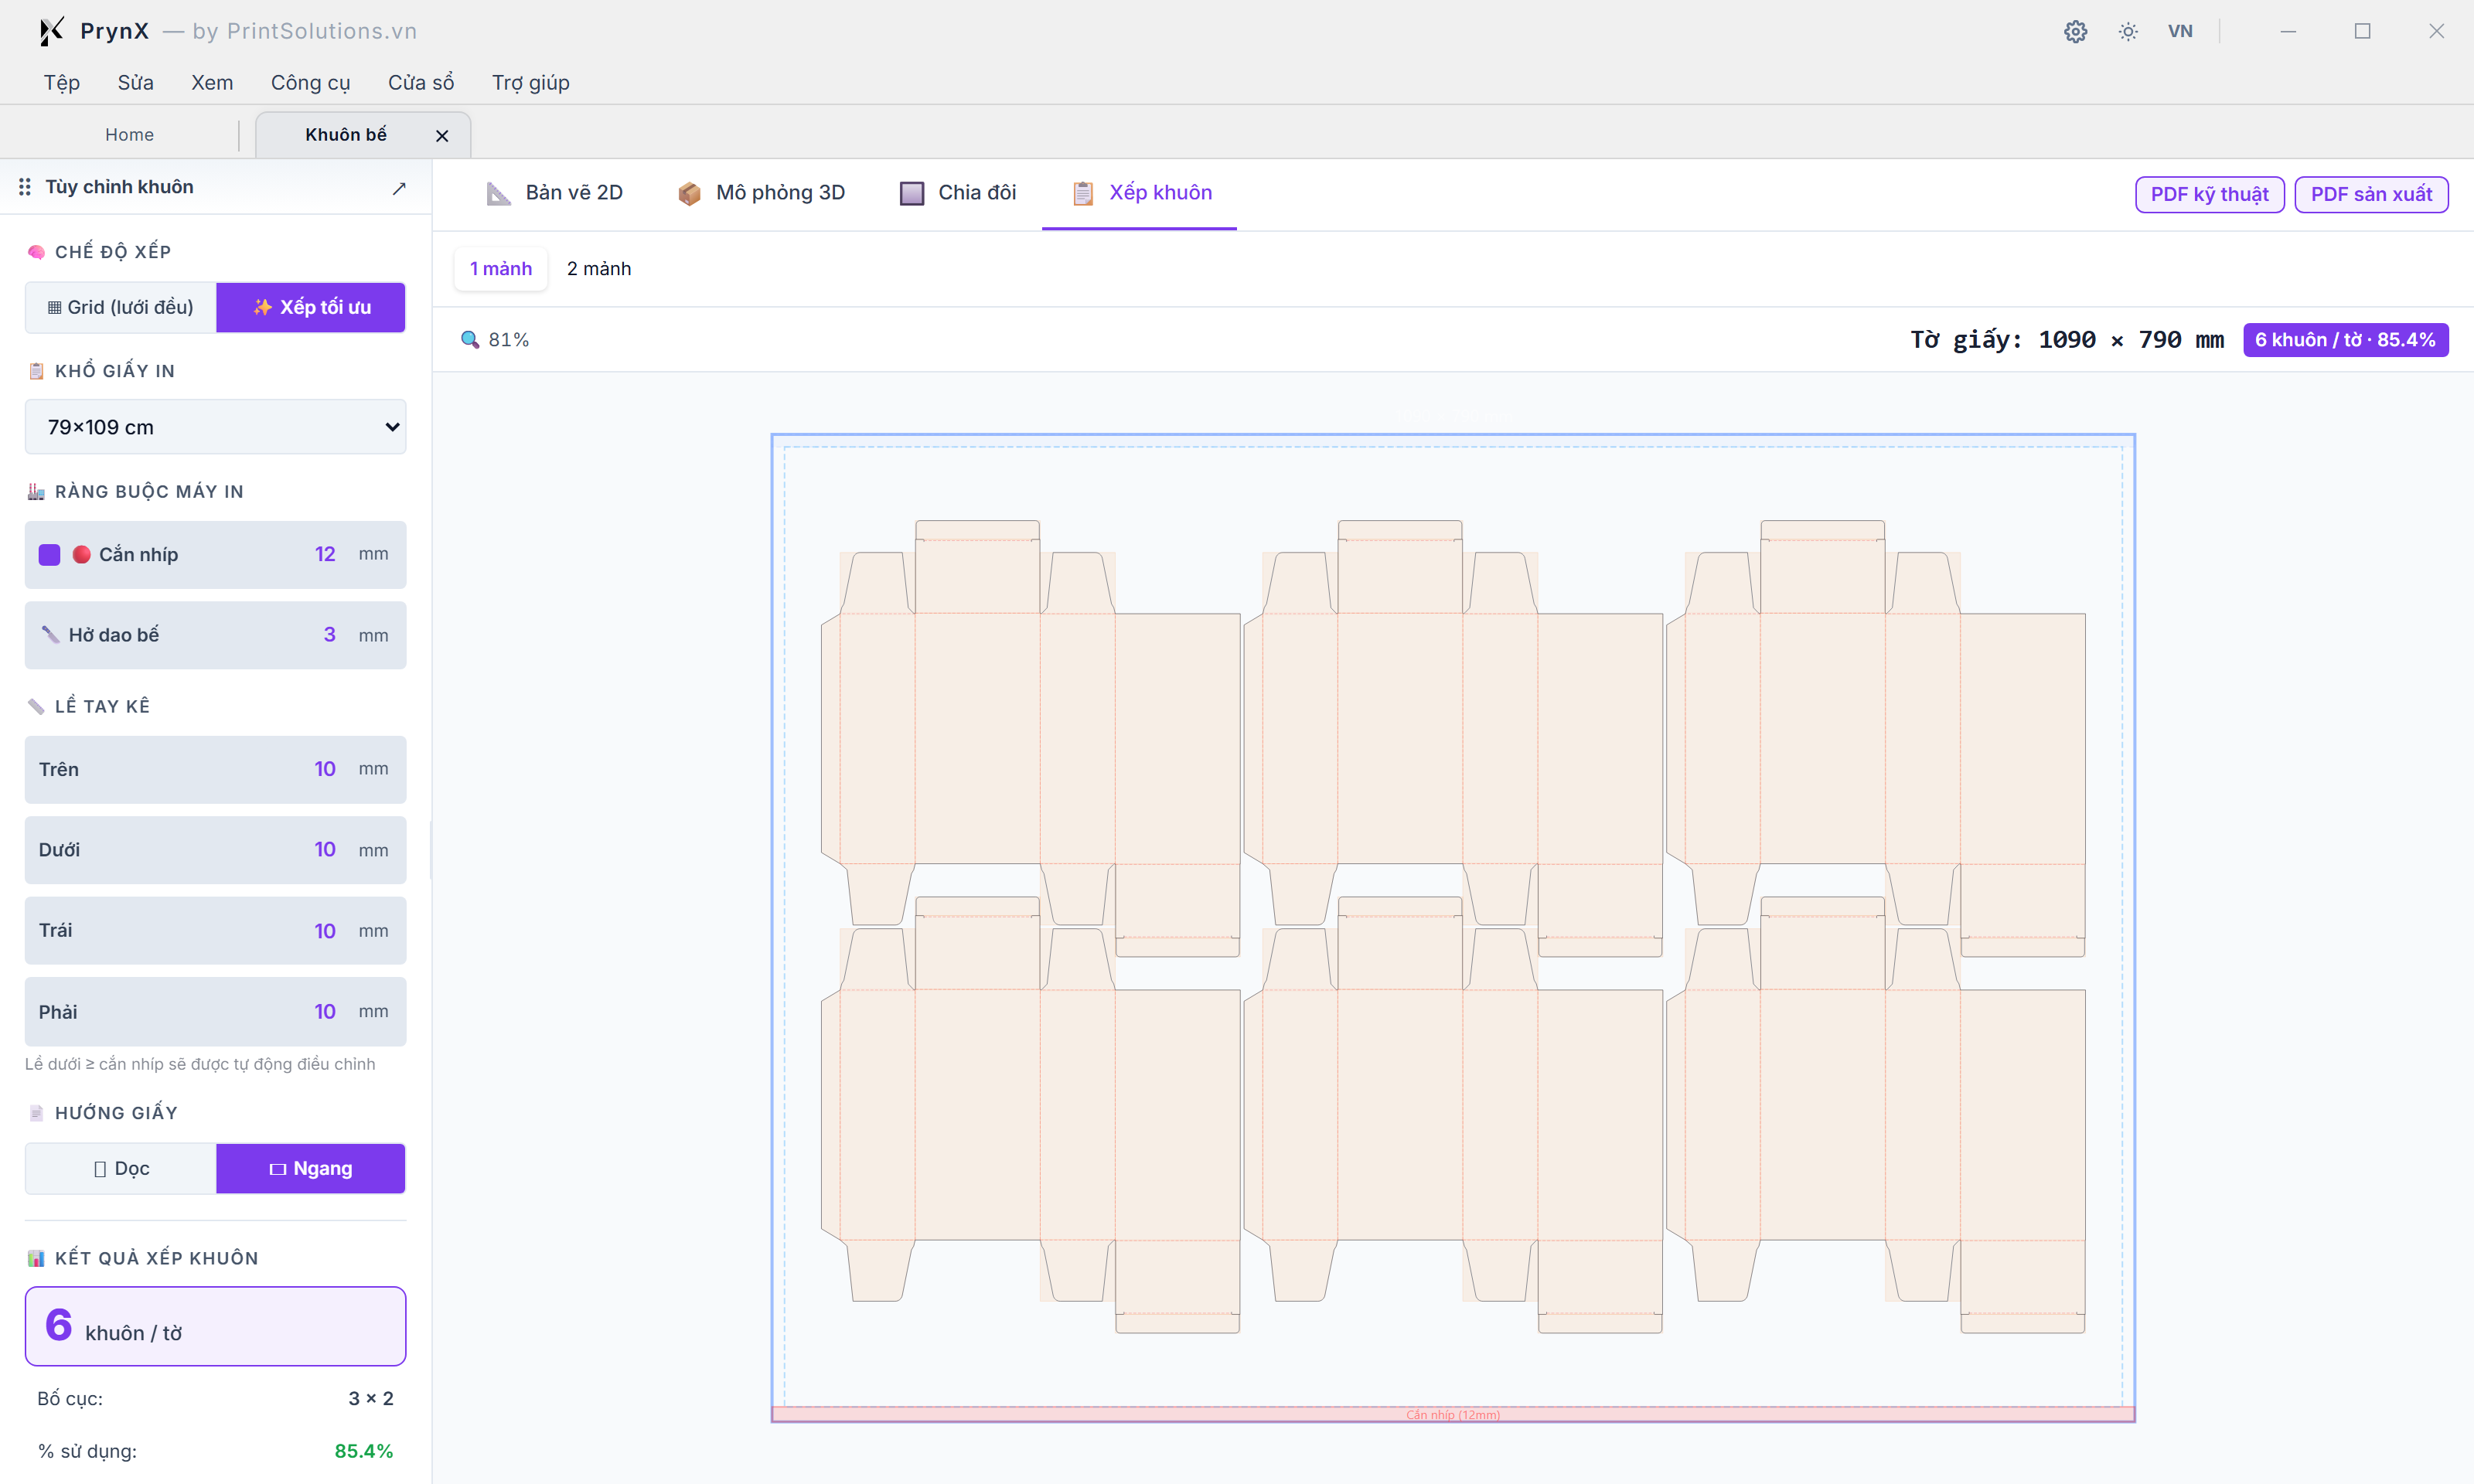Click the Cắn nhíp (12mm) gripper strip

1453,1414
